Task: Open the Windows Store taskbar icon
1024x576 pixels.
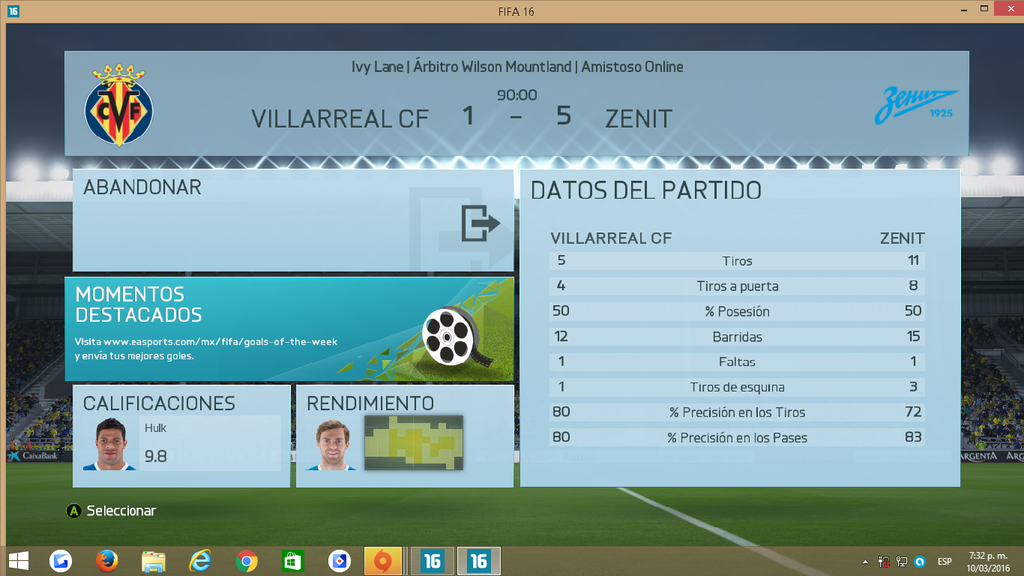Action: [293, 561]
